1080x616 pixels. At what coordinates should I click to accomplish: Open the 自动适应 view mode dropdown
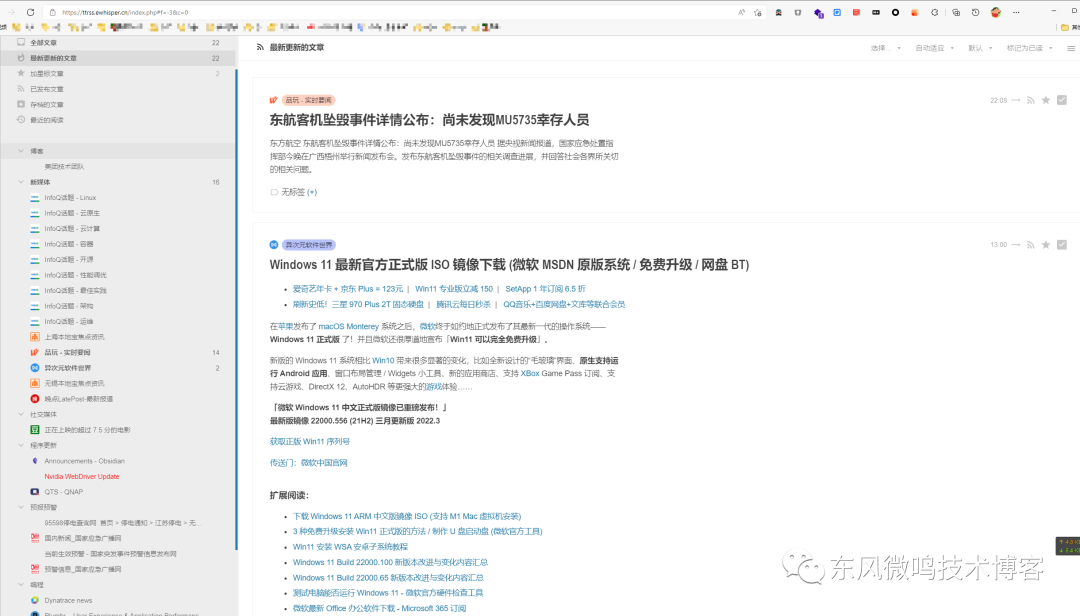pos(934,48)
